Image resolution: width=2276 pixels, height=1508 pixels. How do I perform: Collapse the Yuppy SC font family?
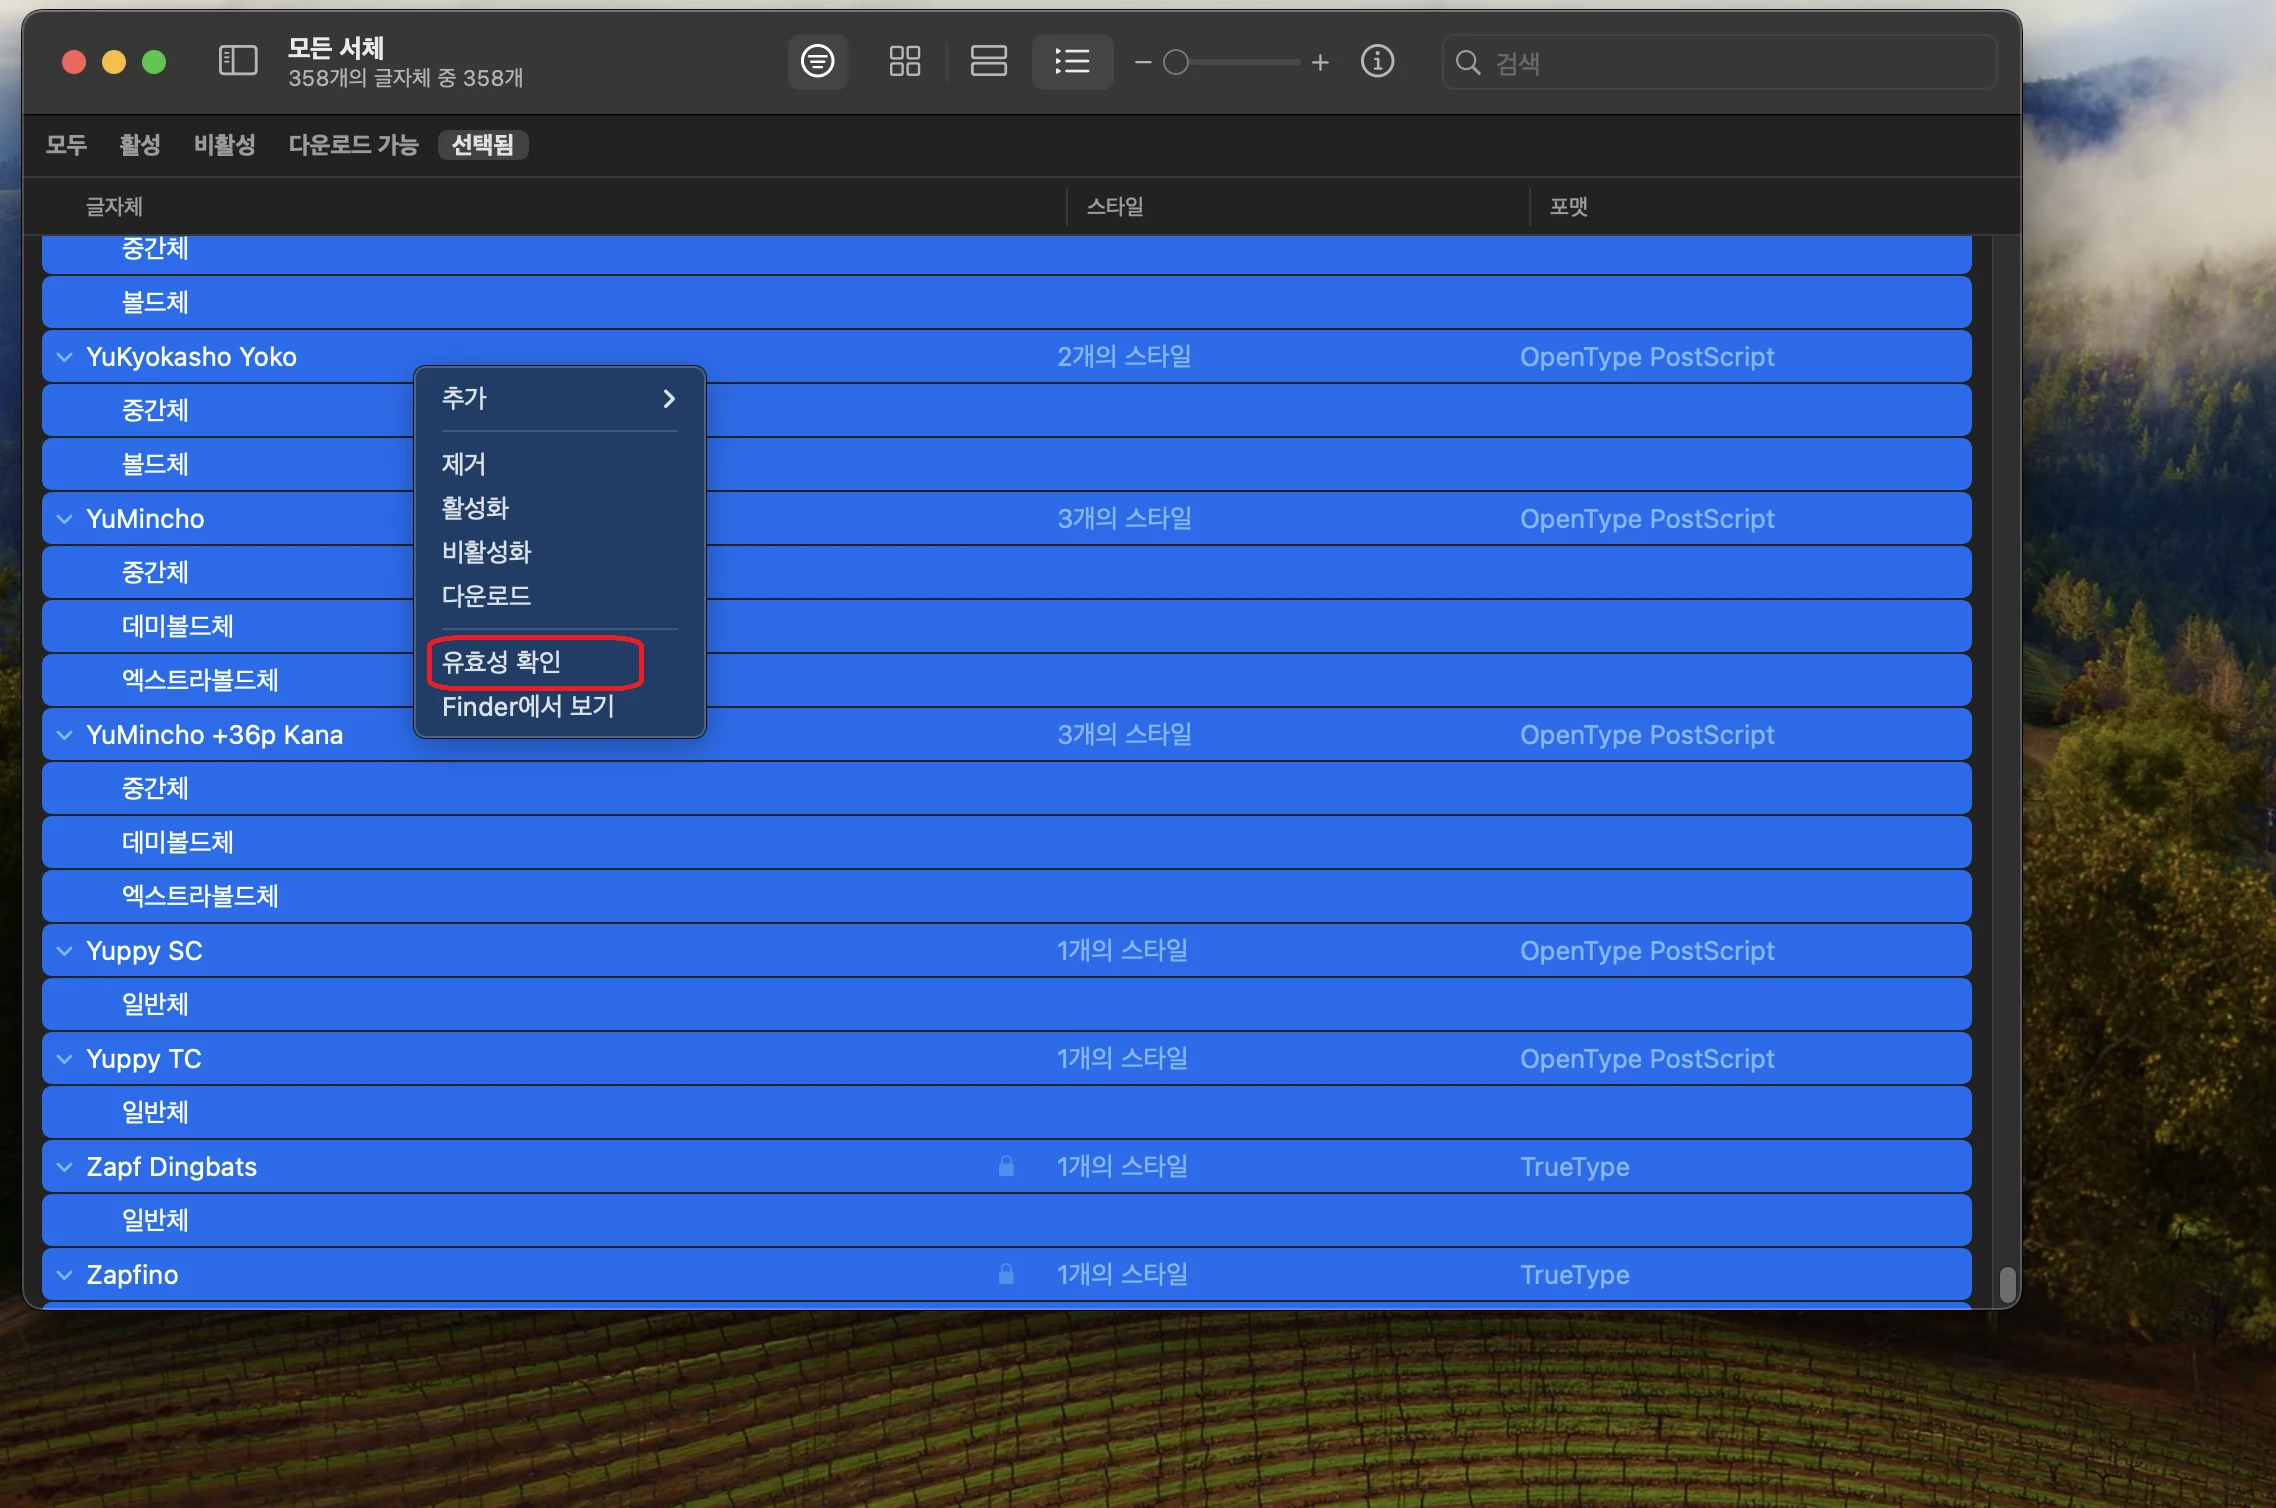pyautogui.click(x=65, y=951)
